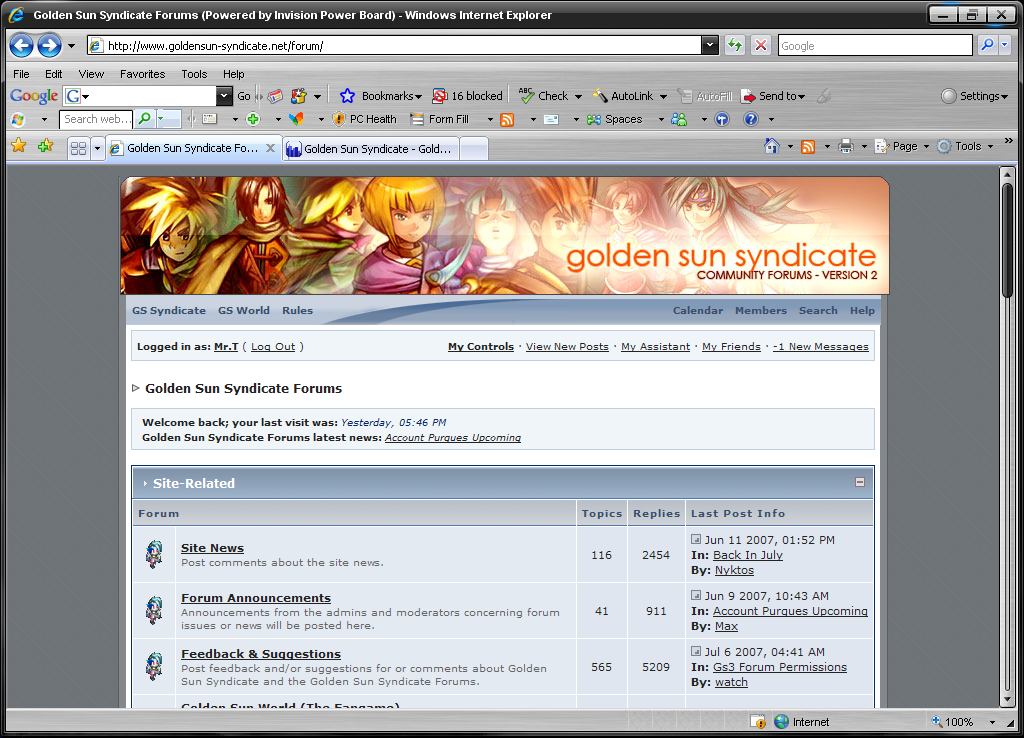Click the Google toolbar Settings button
1024x738 pixels.
(x=974, y=96)
